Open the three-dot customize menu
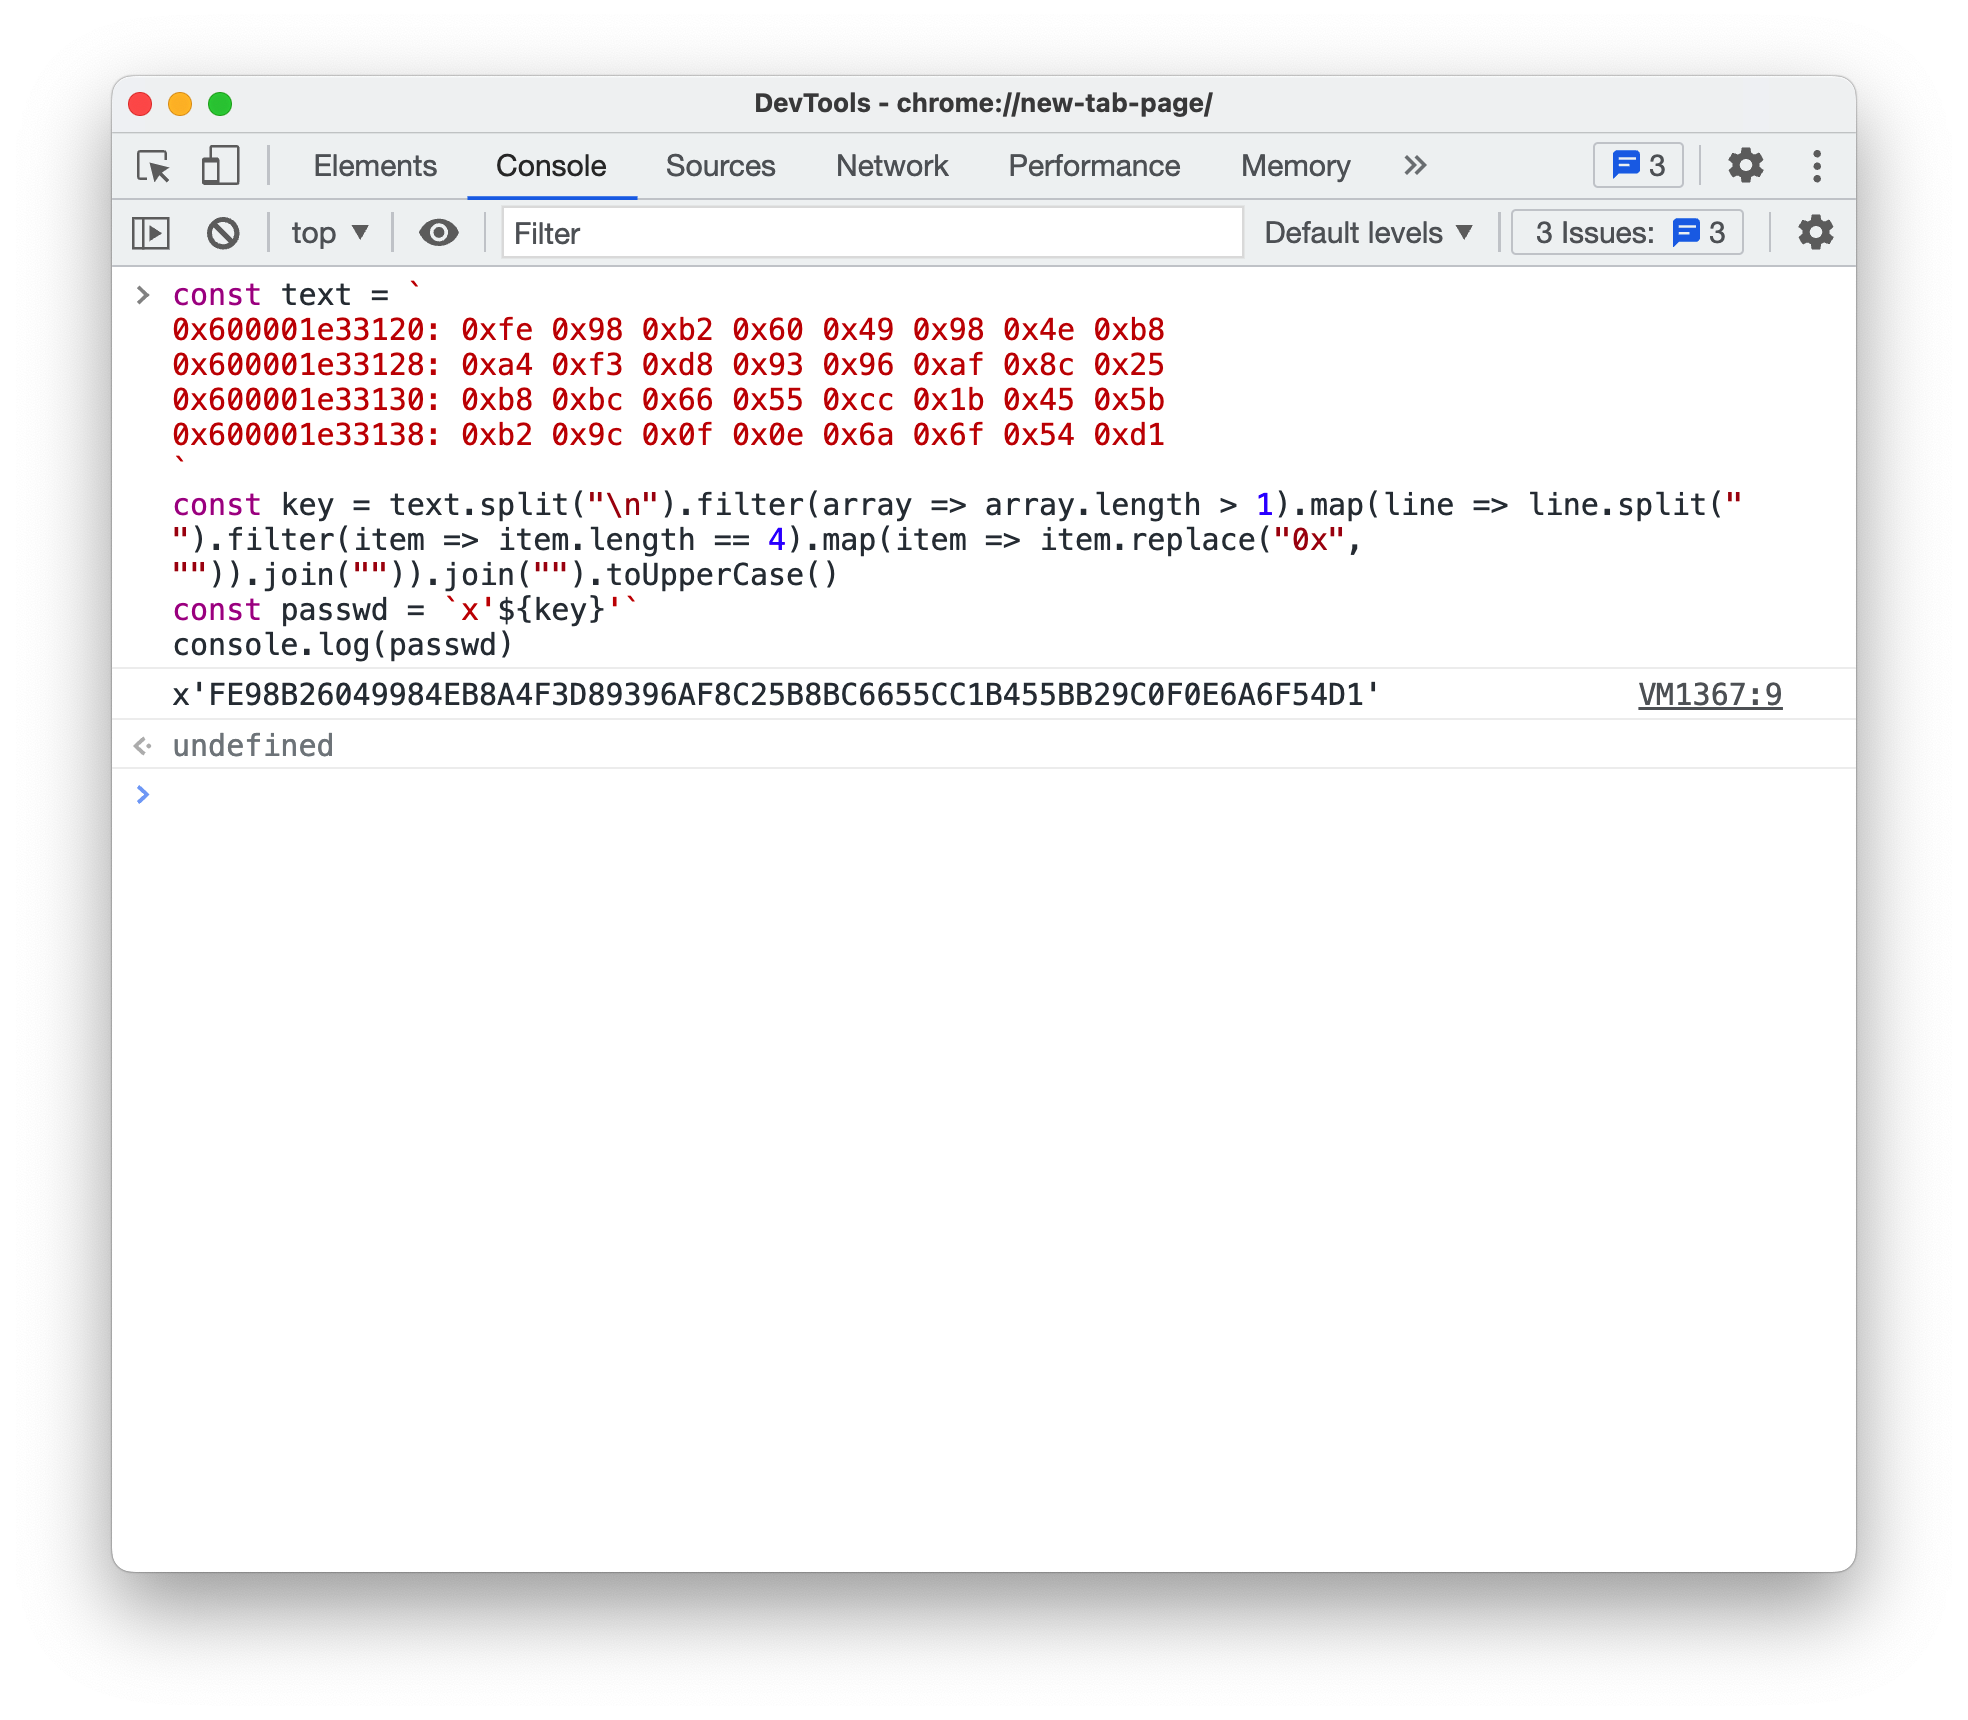The height and width of the screenshot is (1720, 1968). click(1817, 166)
